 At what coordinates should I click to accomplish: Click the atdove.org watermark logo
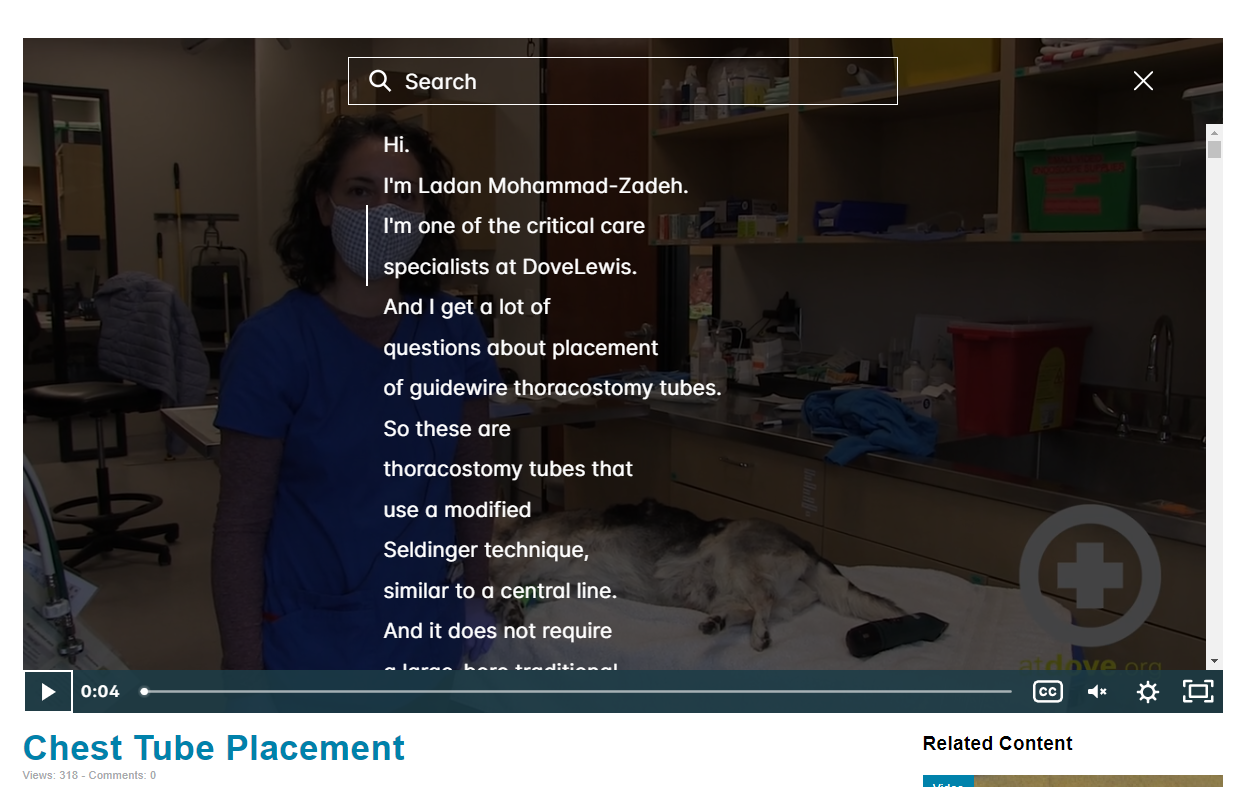click(1090, 590)
